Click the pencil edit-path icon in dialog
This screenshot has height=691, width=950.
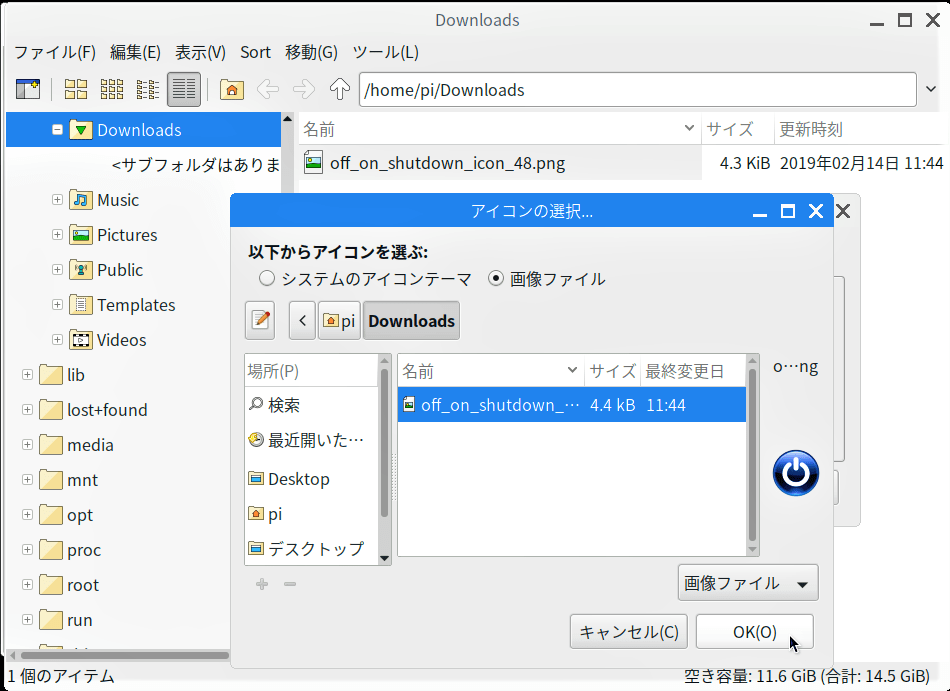click(260, 320)
